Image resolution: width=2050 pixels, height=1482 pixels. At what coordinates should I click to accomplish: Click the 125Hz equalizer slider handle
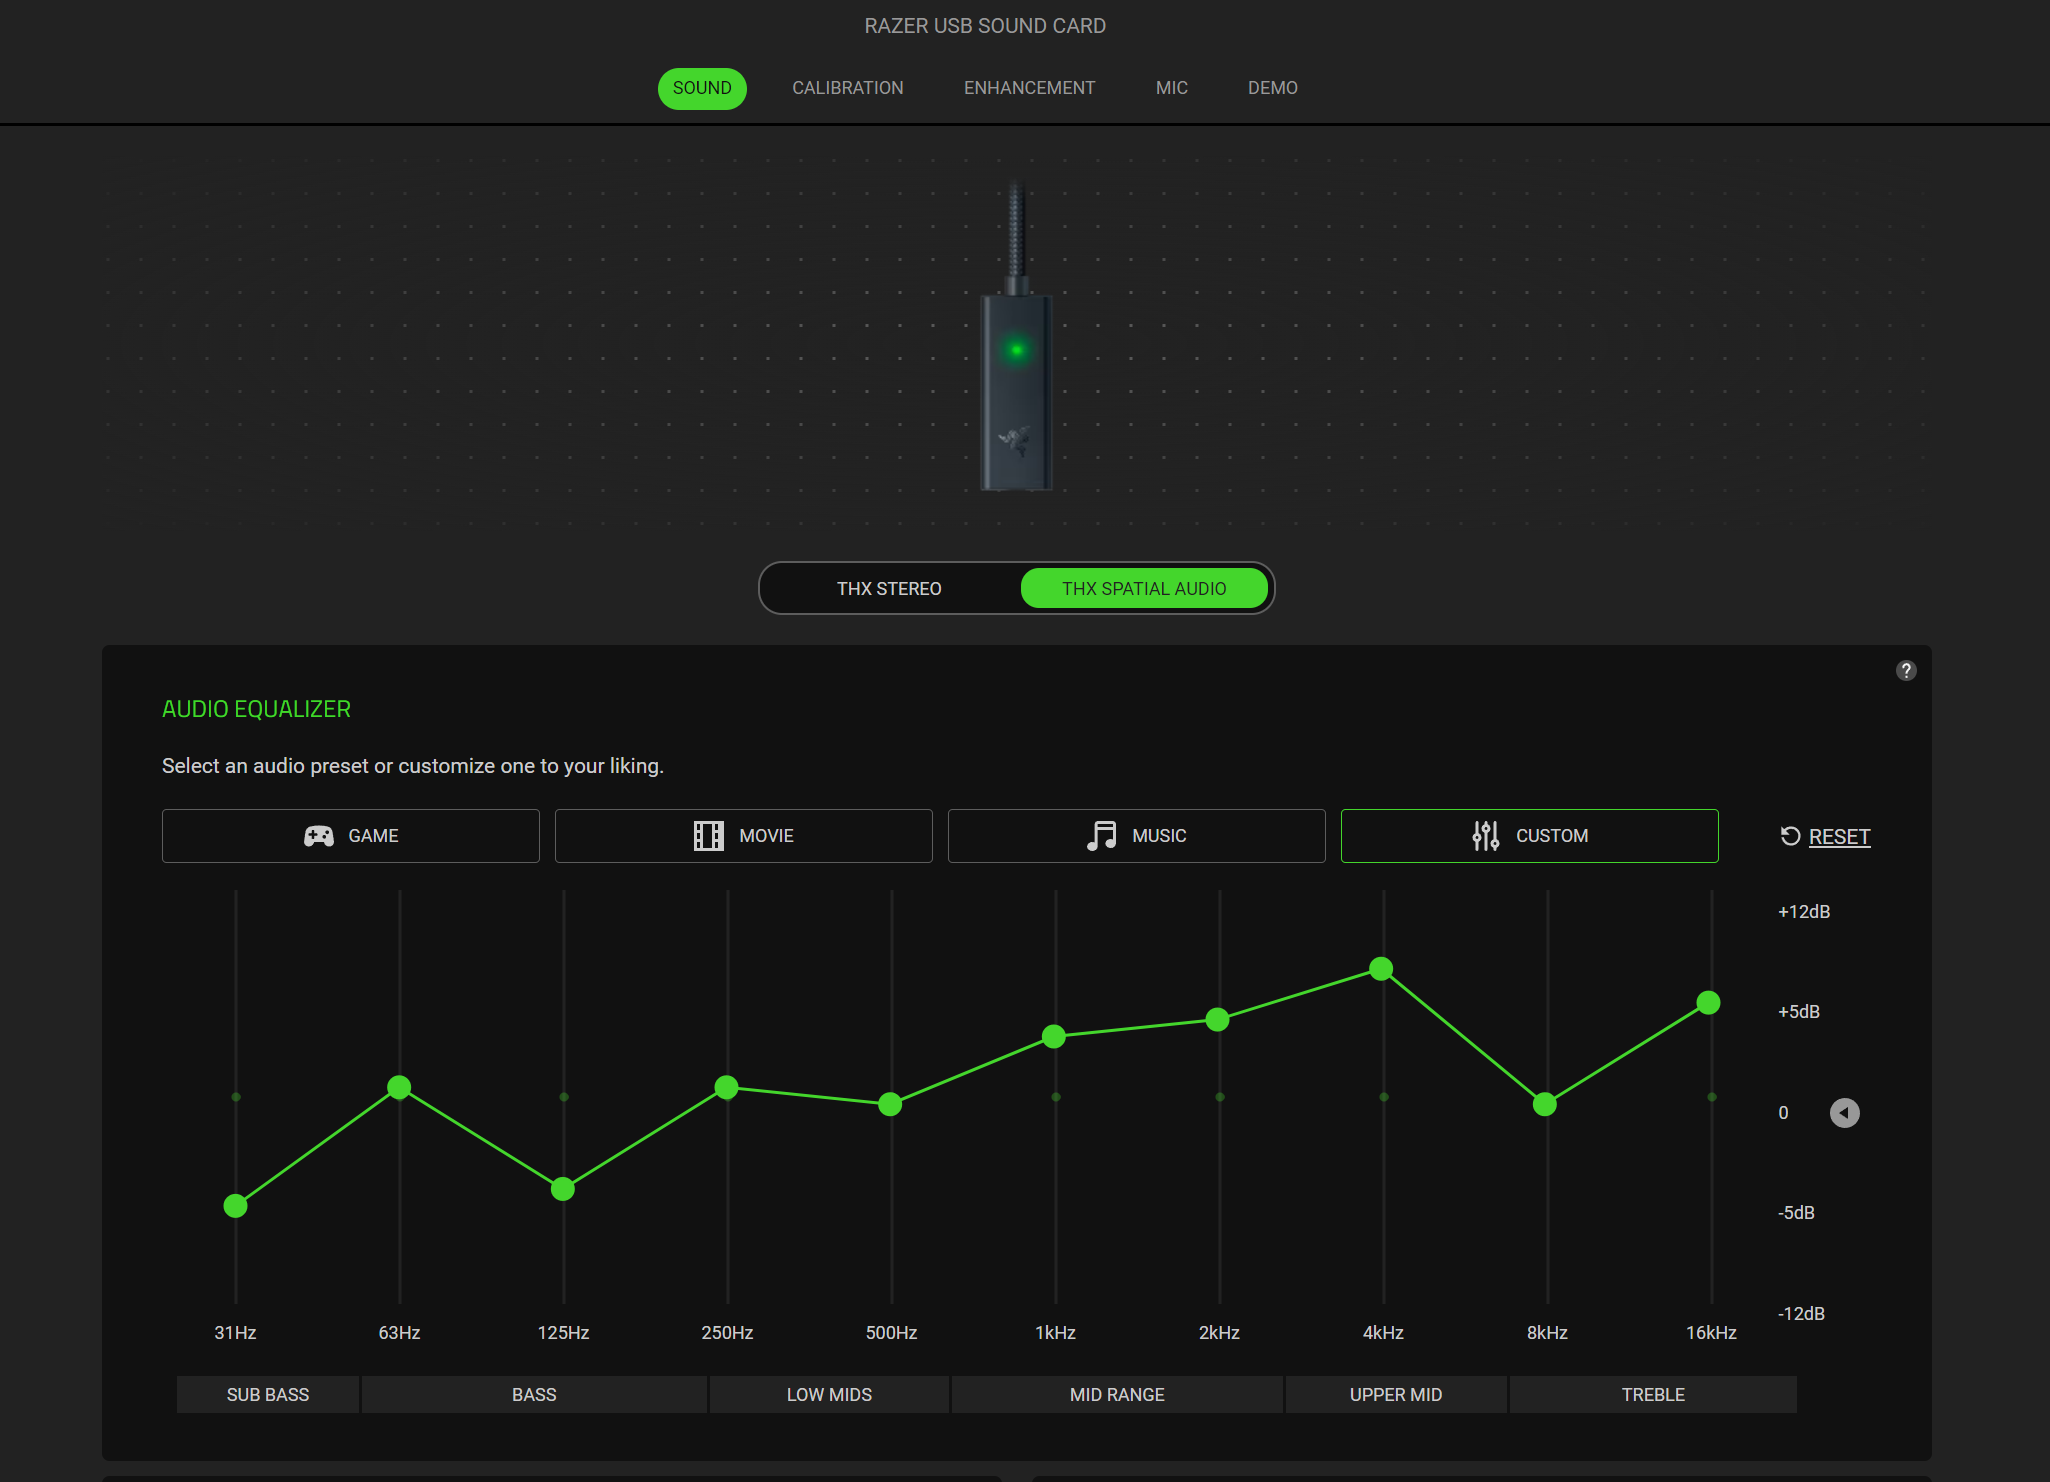(x=563, y=1189)
